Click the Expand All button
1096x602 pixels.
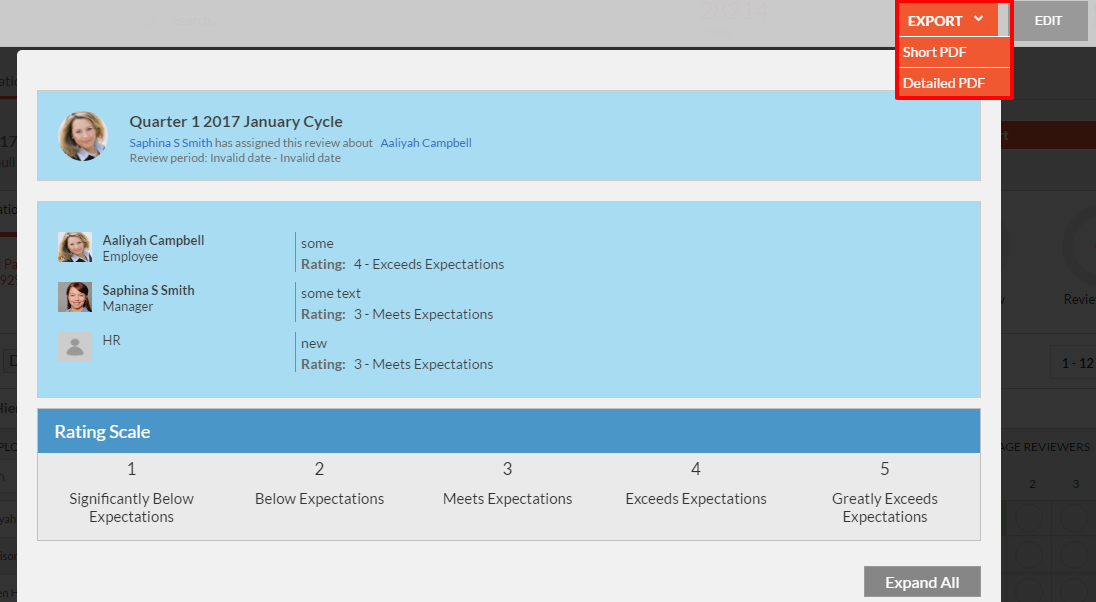pyautogui.click(x=922, y=582)
